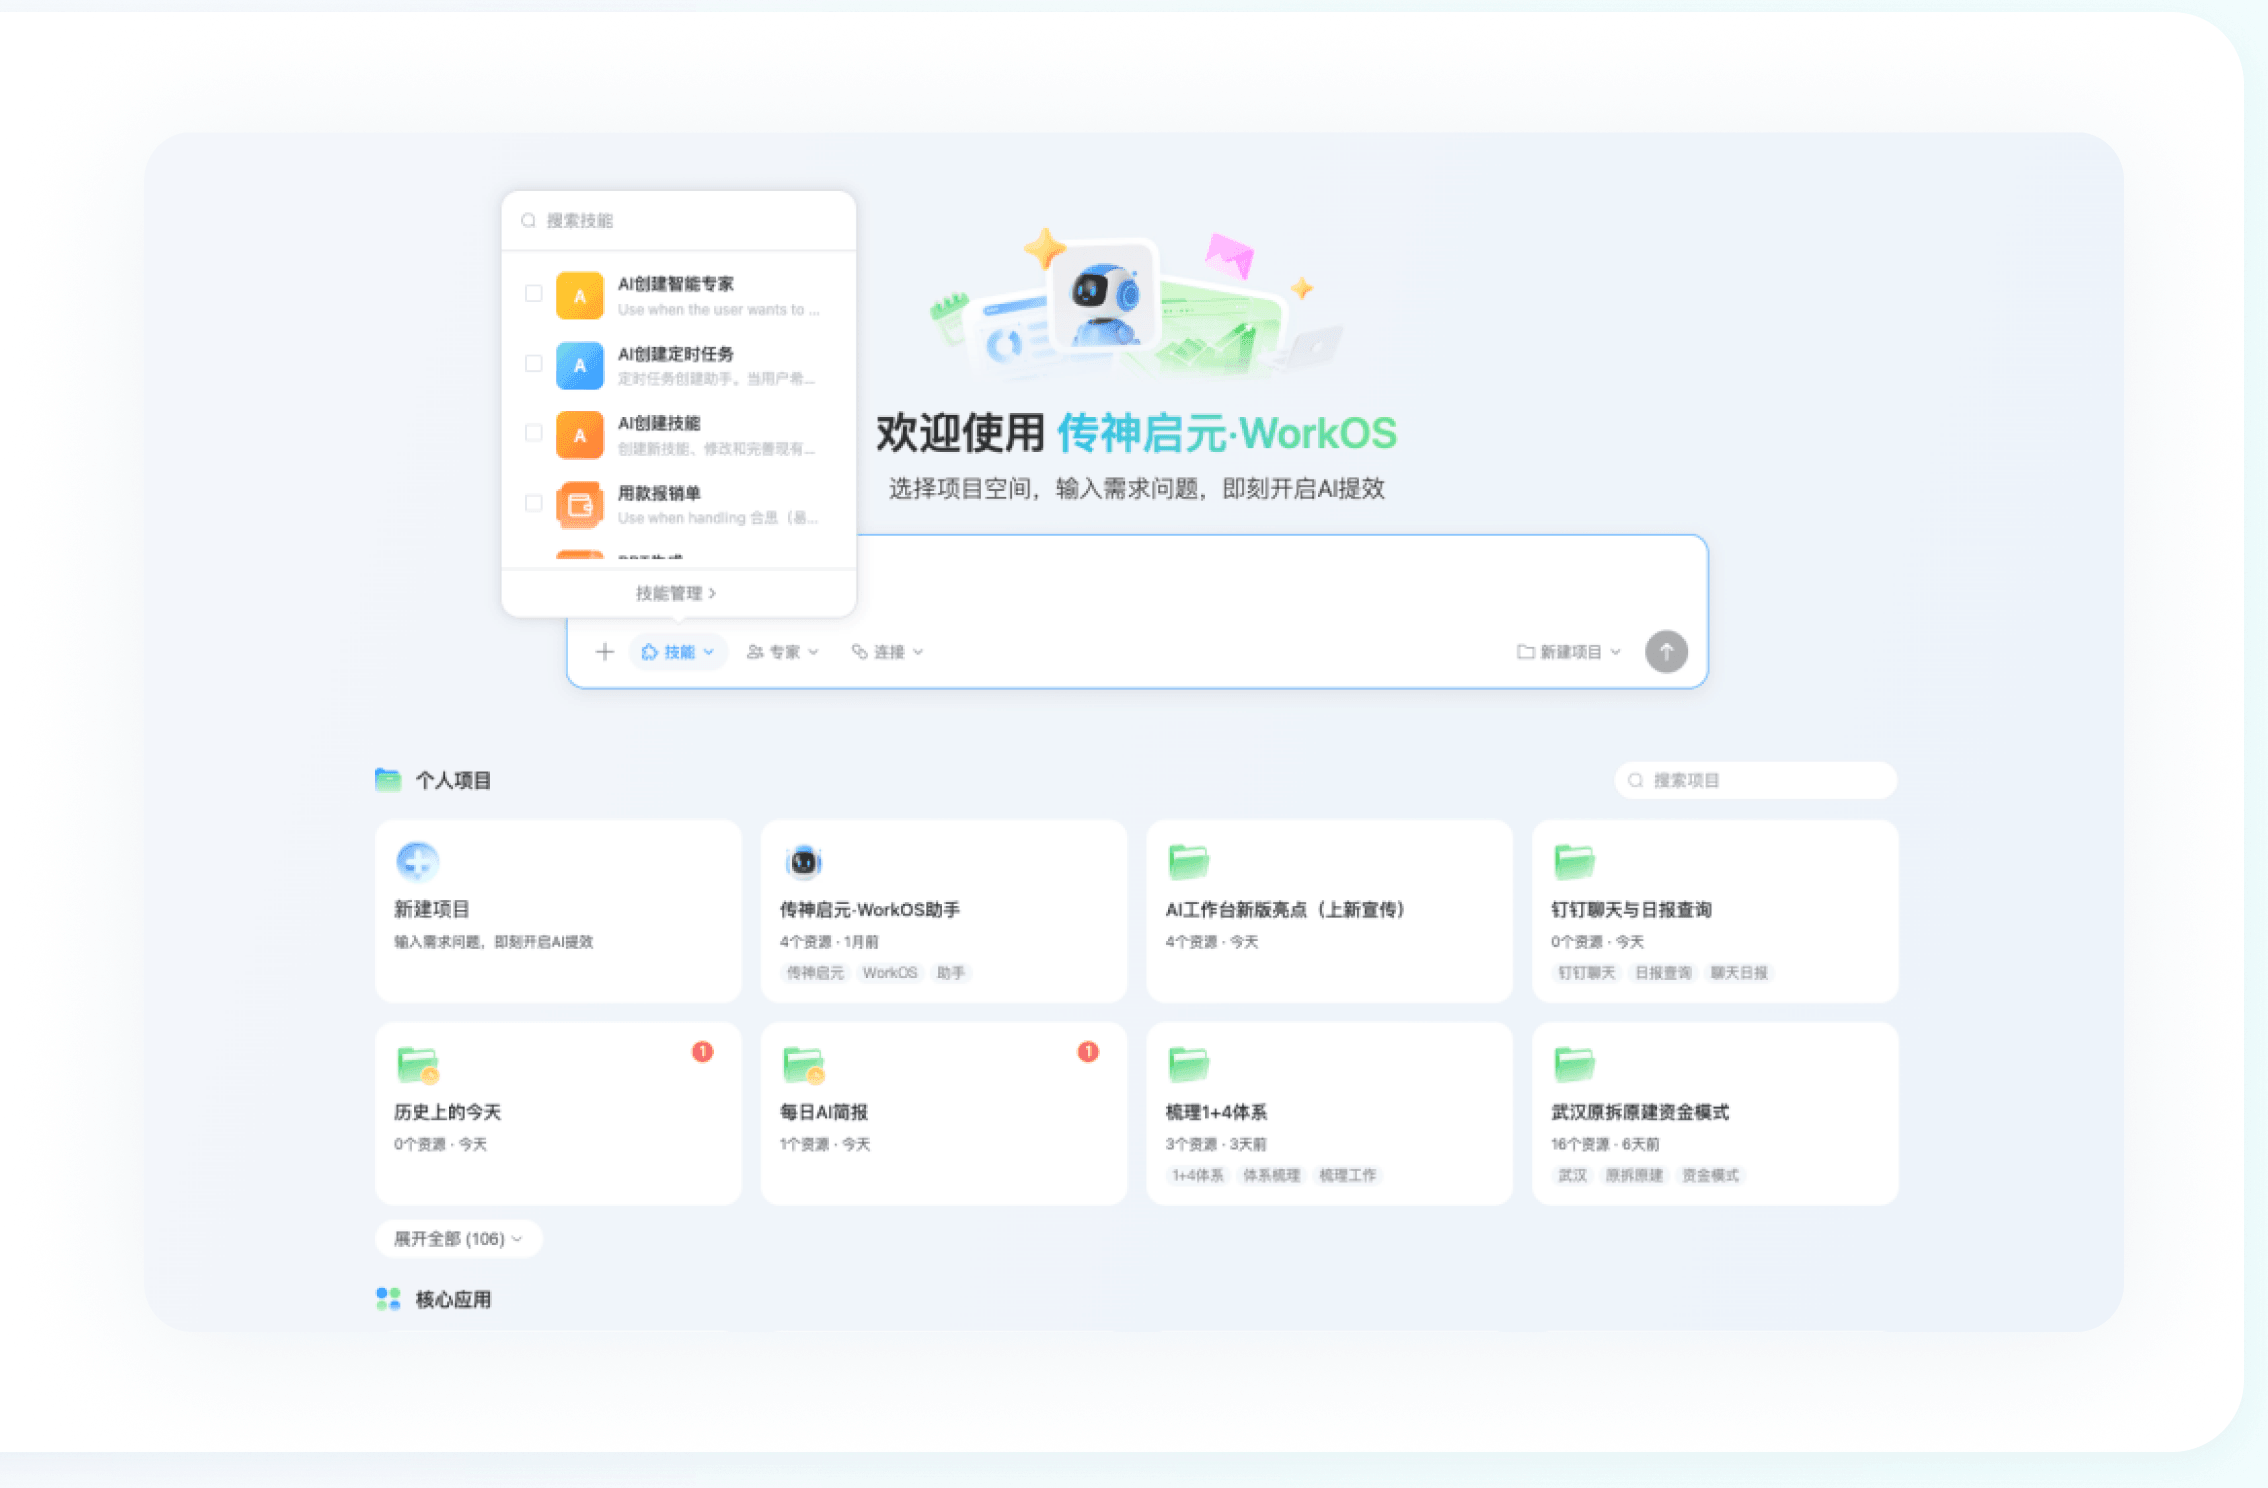The width and height of the screenshot is (2268, 1488).
Task: Click the 搜索项目 search field
Action: [1756, 780]
